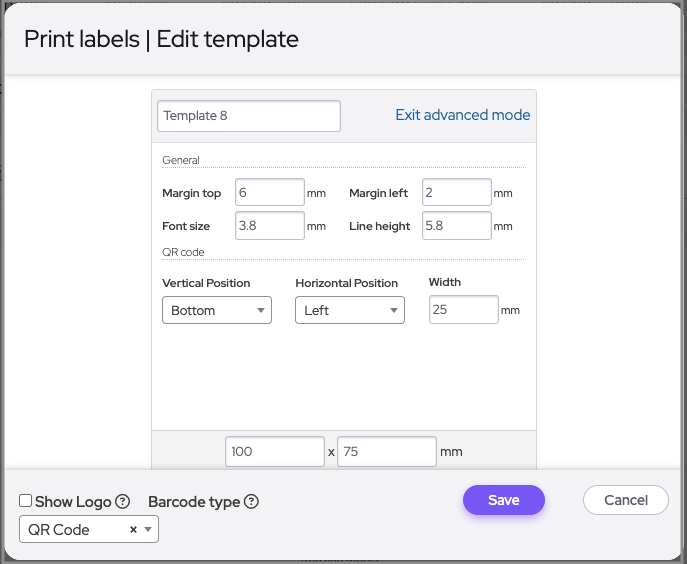Focus the Margin top input
This screenshot has height=564, width=687.
(x=270, y=192)
